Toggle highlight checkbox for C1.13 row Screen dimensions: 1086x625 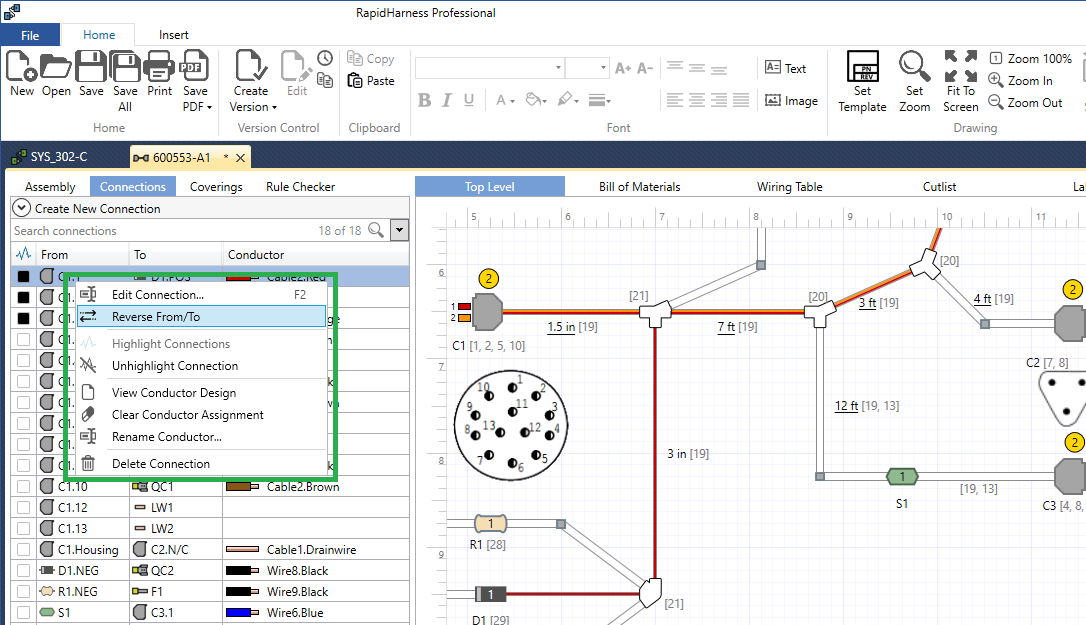(24, 529)
